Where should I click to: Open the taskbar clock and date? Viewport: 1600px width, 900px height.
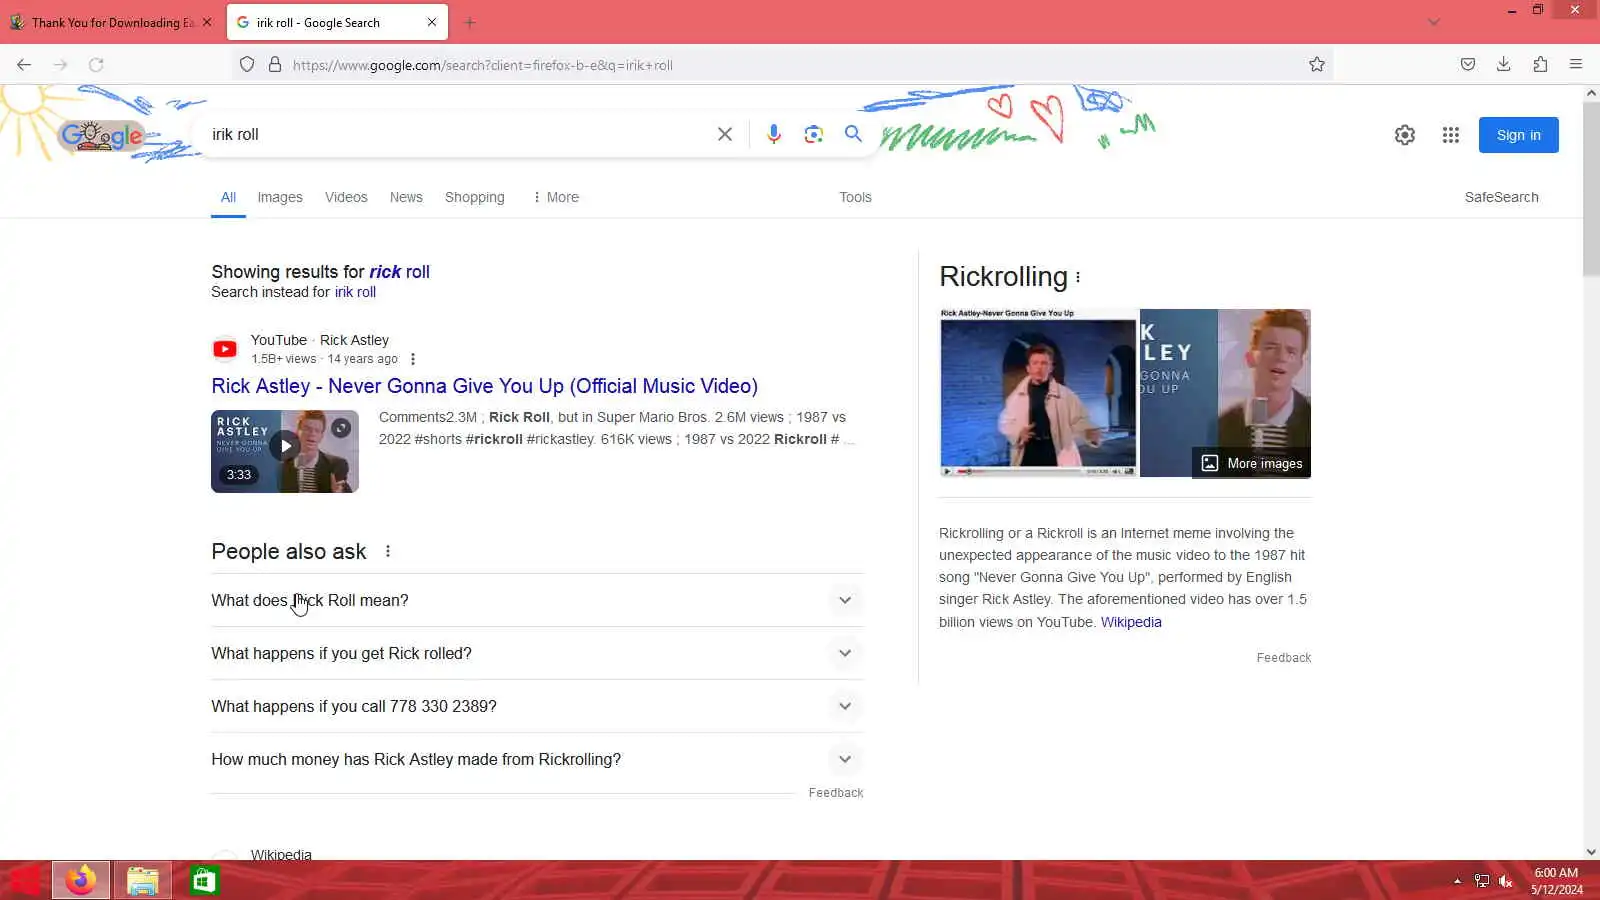(x=1556, y=881)
